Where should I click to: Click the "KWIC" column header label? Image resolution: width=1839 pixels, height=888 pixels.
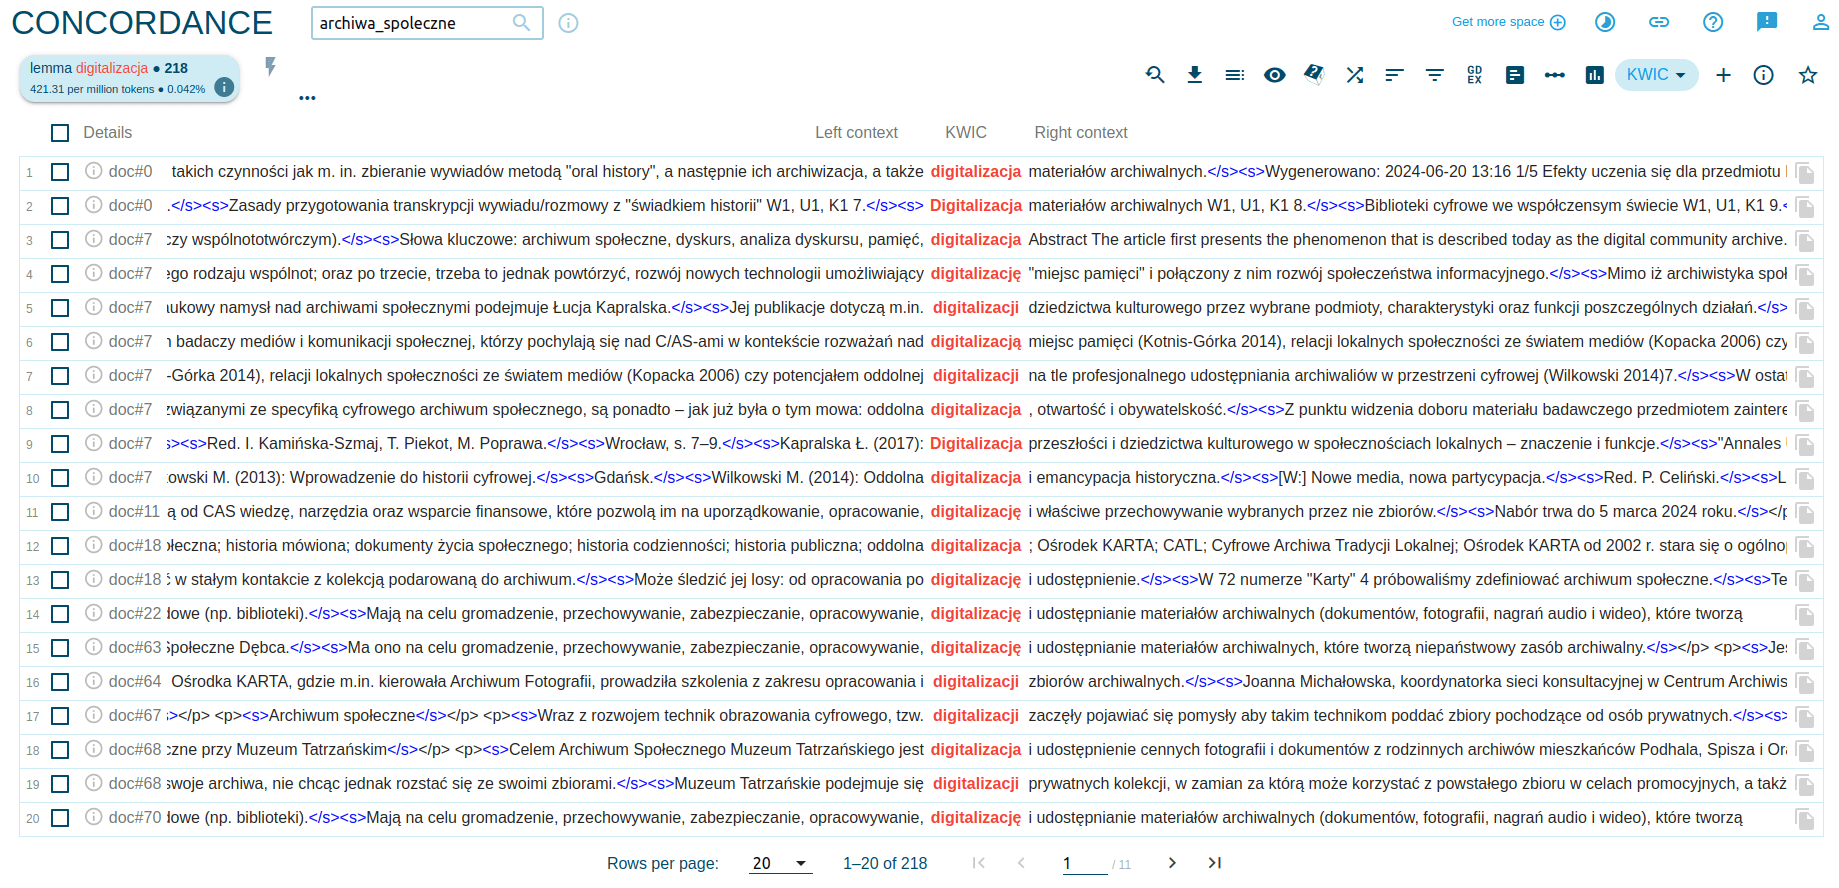point(966,133)
